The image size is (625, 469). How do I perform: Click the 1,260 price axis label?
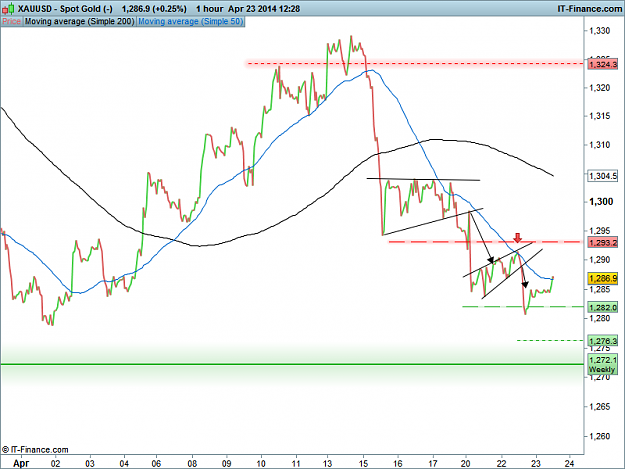point(599,436)
